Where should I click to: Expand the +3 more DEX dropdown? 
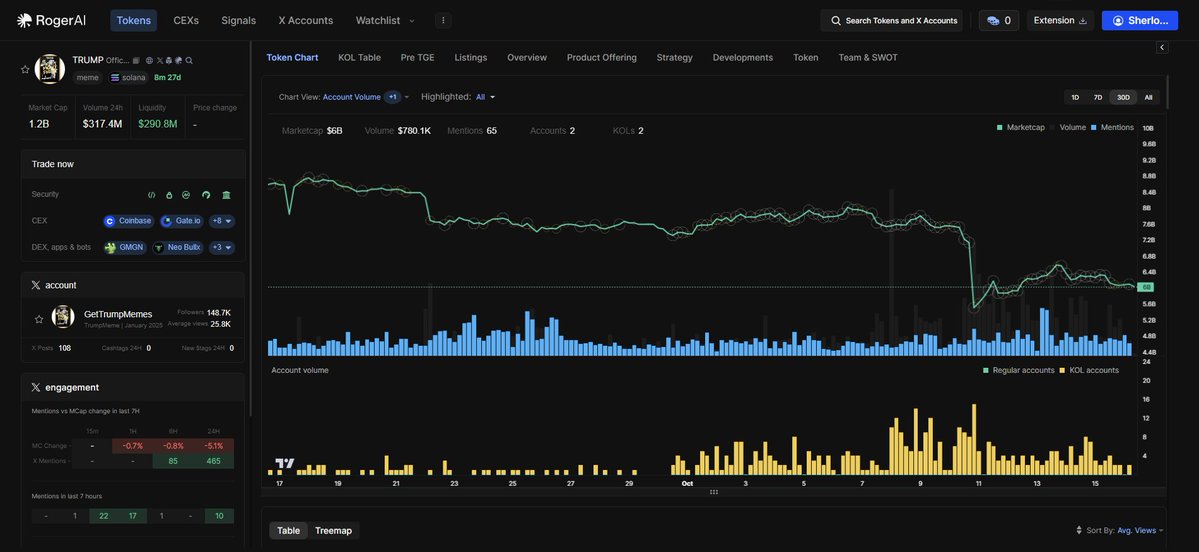(222, 248)
